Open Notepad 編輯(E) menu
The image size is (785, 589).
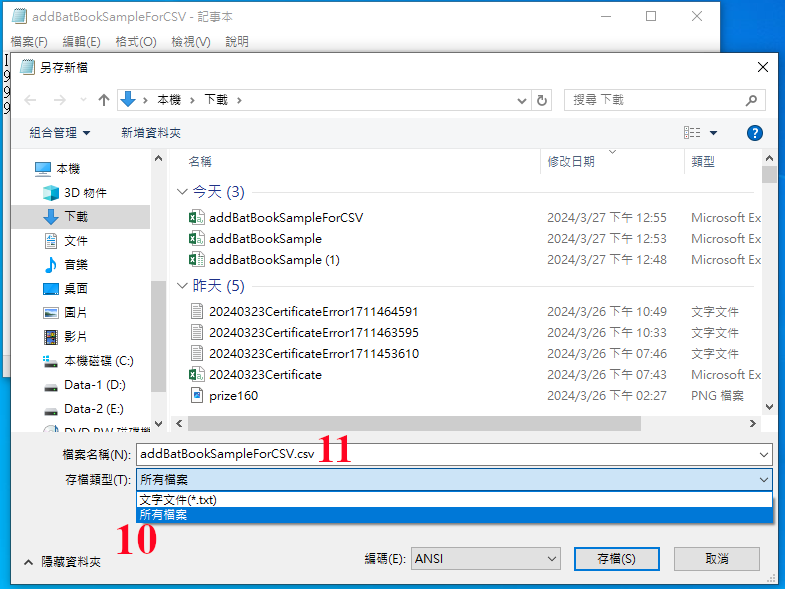[x=82, y=42]
